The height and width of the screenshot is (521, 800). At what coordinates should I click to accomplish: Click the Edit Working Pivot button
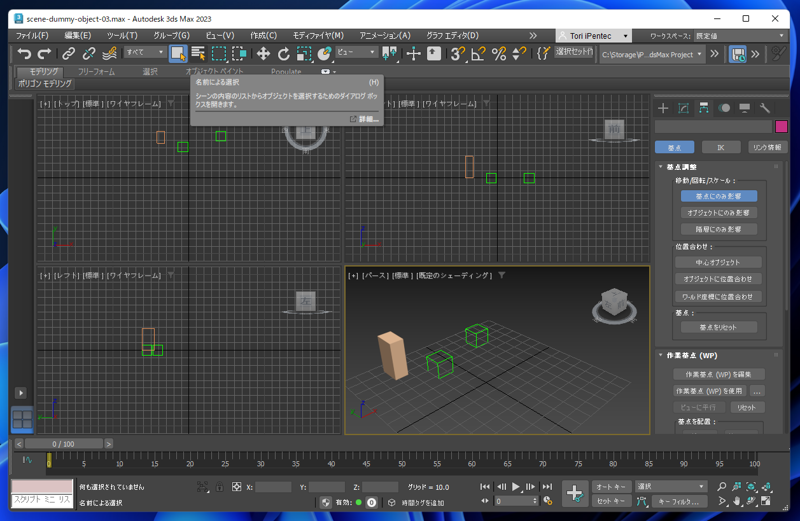tap(718, 374)
